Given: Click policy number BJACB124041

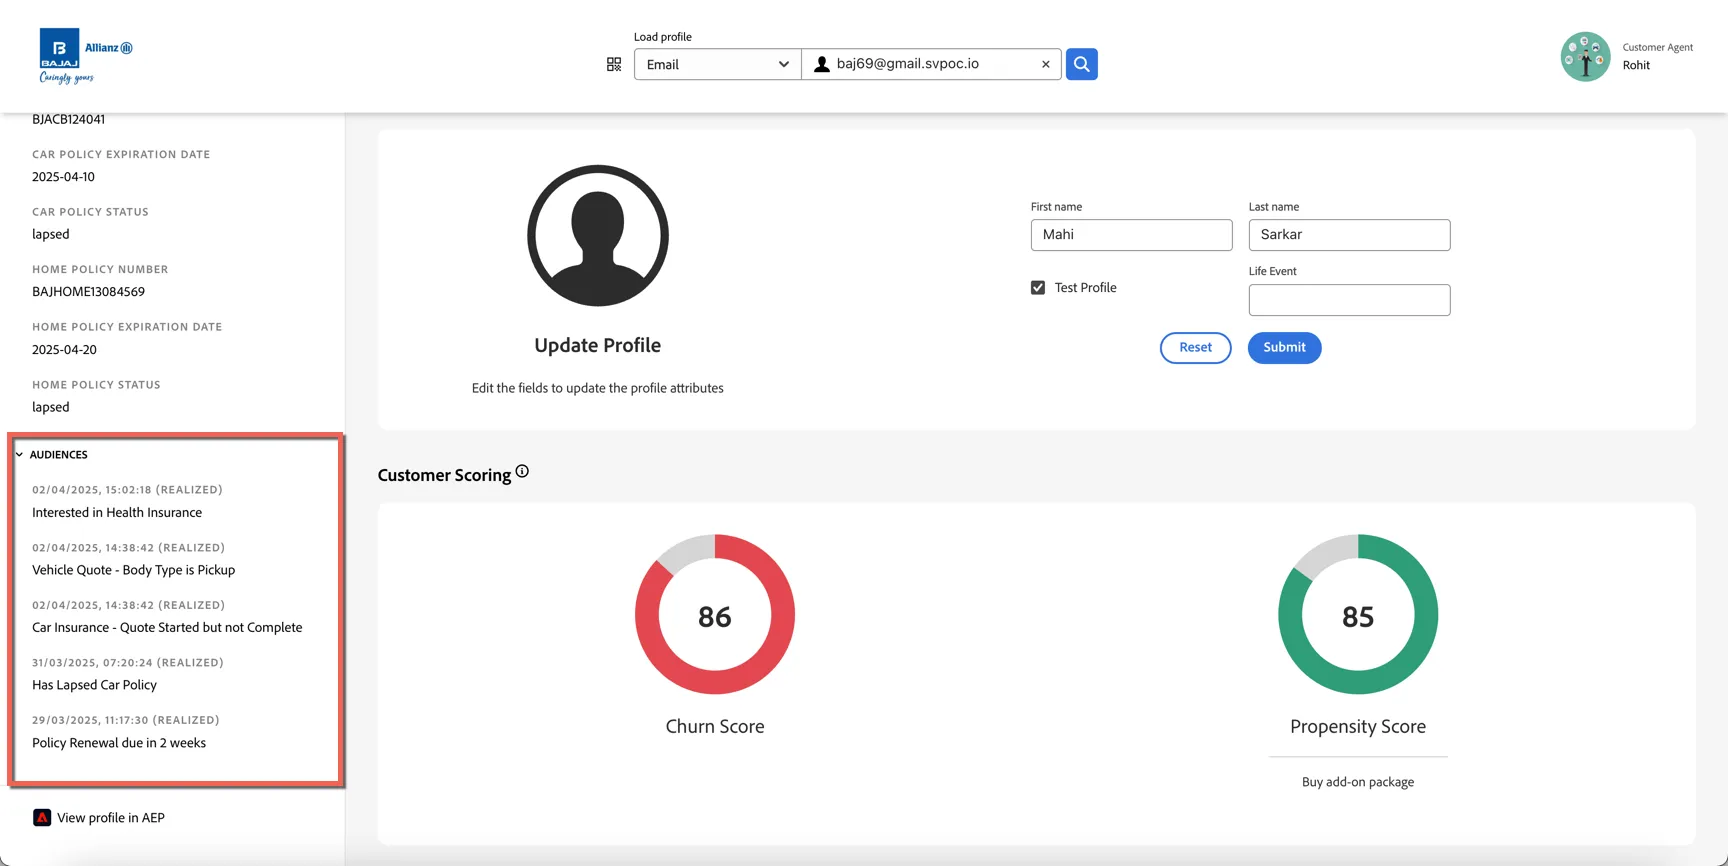Looking at the screenshot, I should pos(68,119).
